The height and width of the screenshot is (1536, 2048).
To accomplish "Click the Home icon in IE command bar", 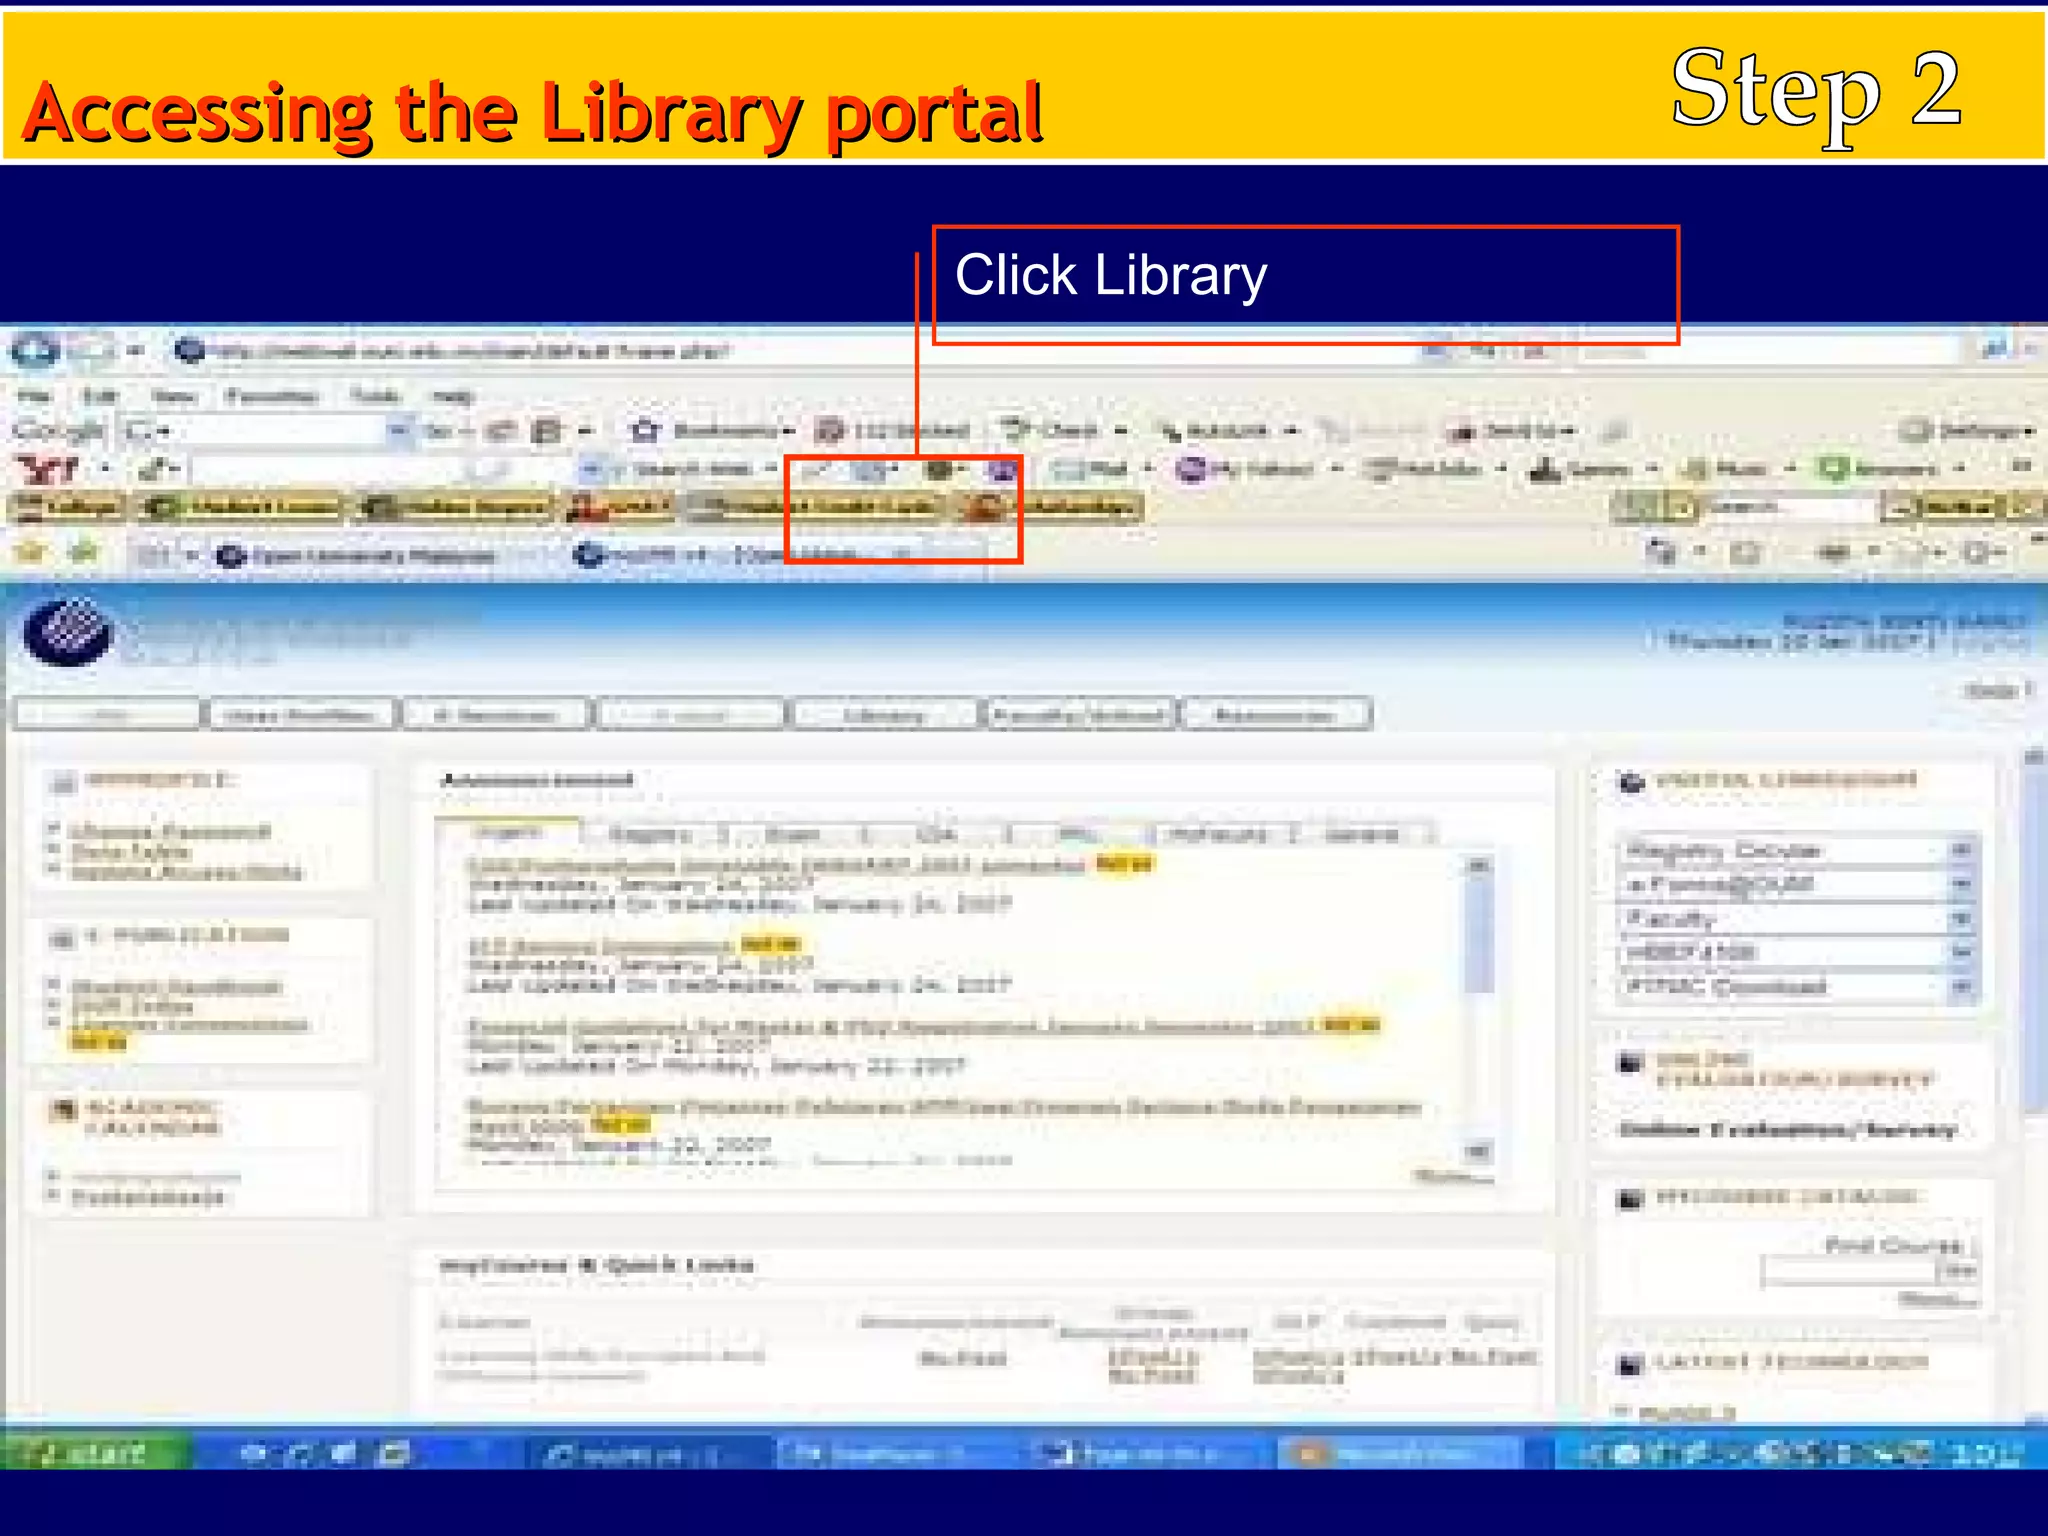I will [1661, 552].
